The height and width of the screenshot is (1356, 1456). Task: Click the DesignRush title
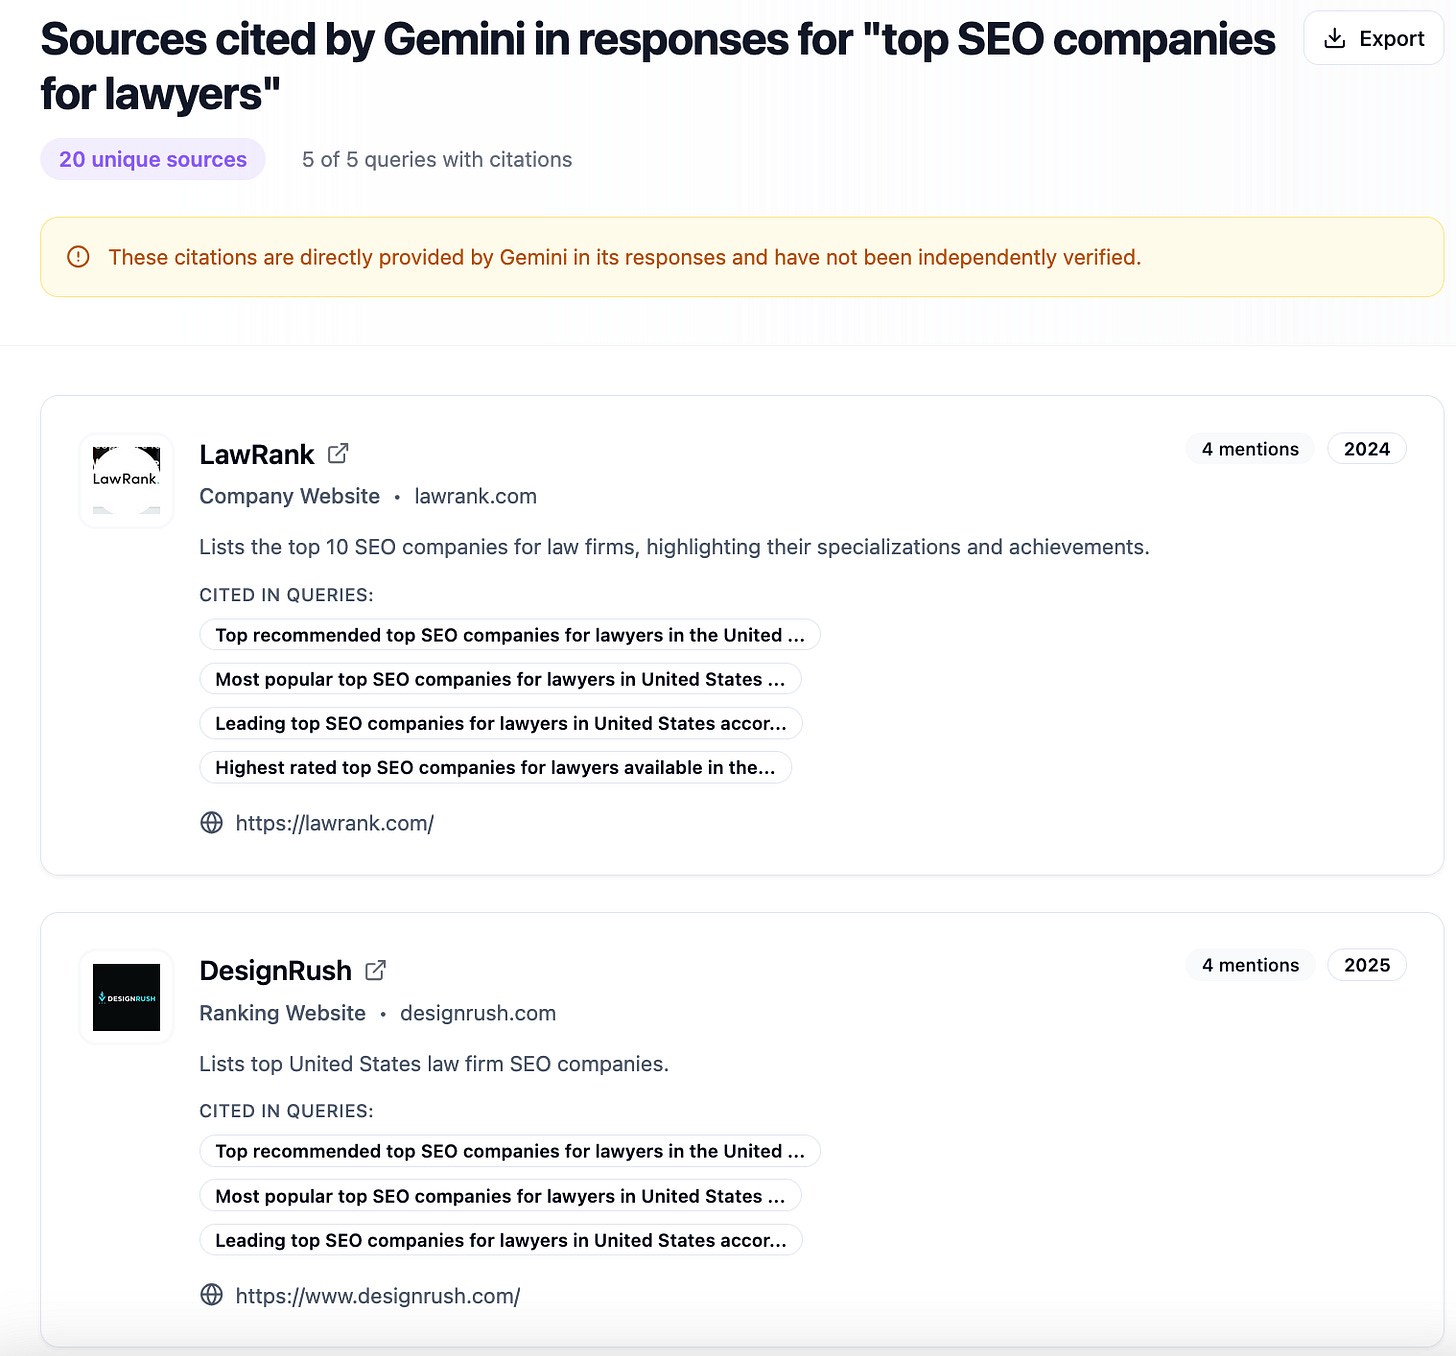pyautogui.click(x=276, y=971)
